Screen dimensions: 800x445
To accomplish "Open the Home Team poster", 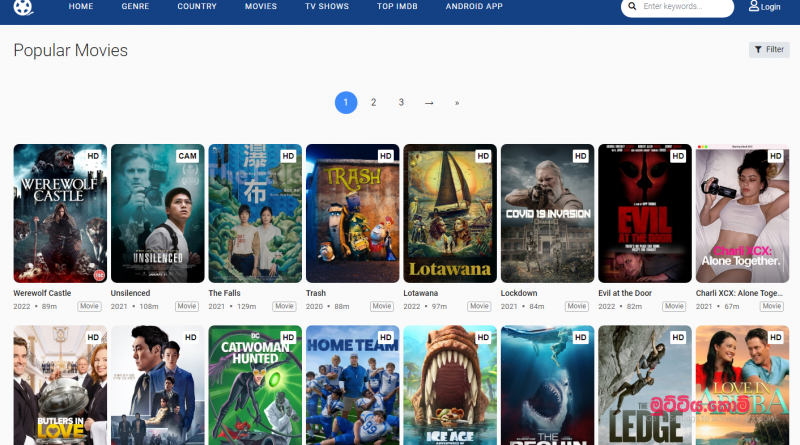I will [353, 385].
